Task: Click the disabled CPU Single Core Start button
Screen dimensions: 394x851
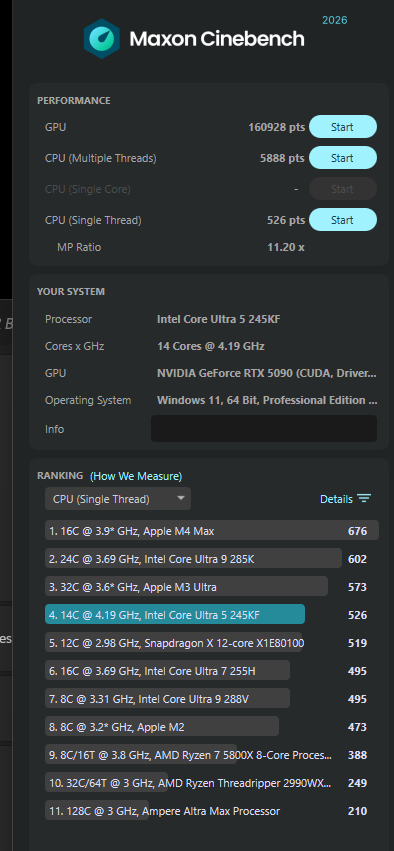Action: (x=342, y=189)
